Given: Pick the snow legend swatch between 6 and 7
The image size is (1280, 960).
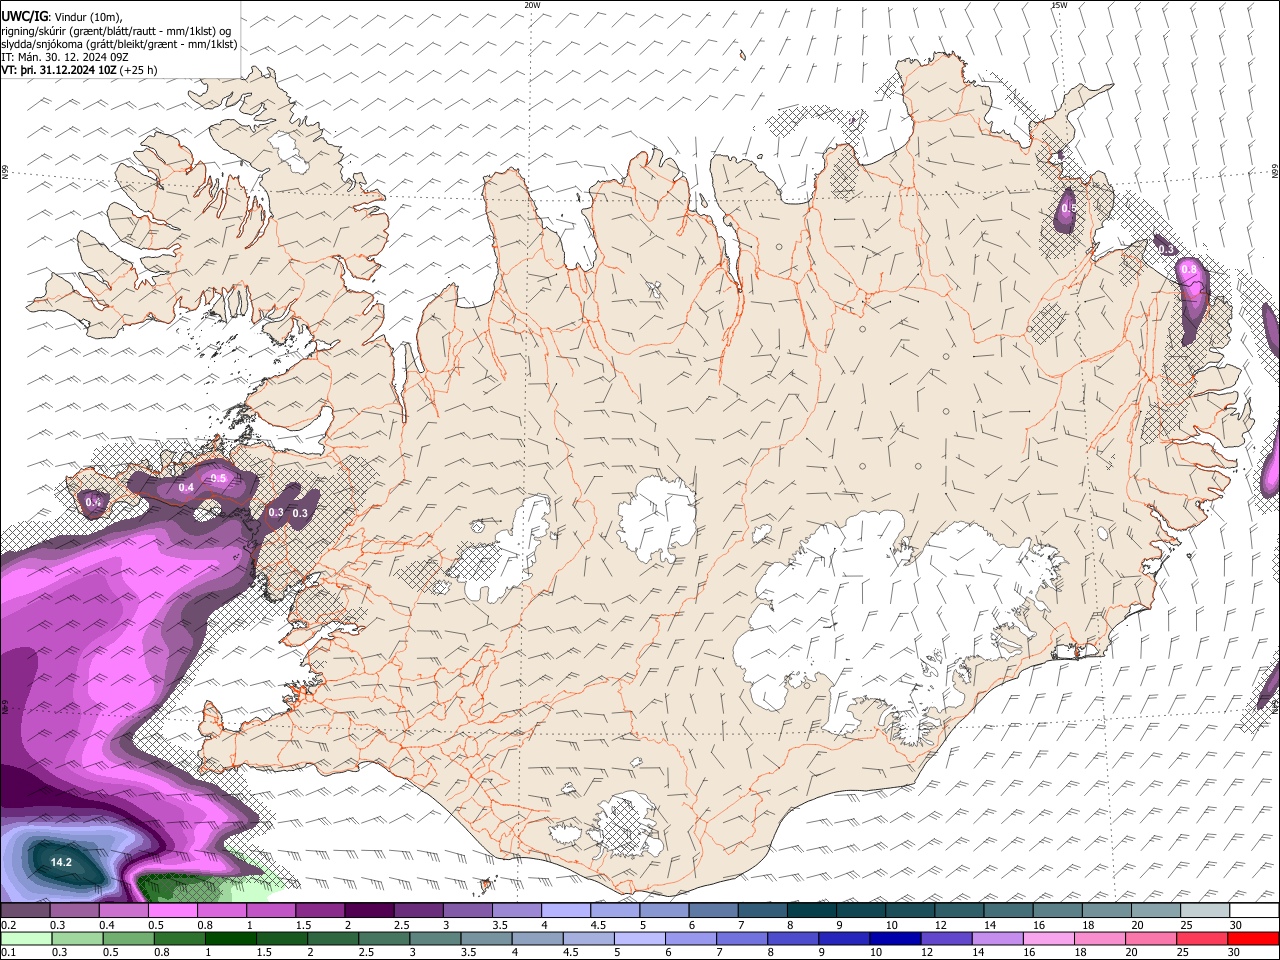Looking at the screenshot, I should pyautogui.click(x=713, y=911).
